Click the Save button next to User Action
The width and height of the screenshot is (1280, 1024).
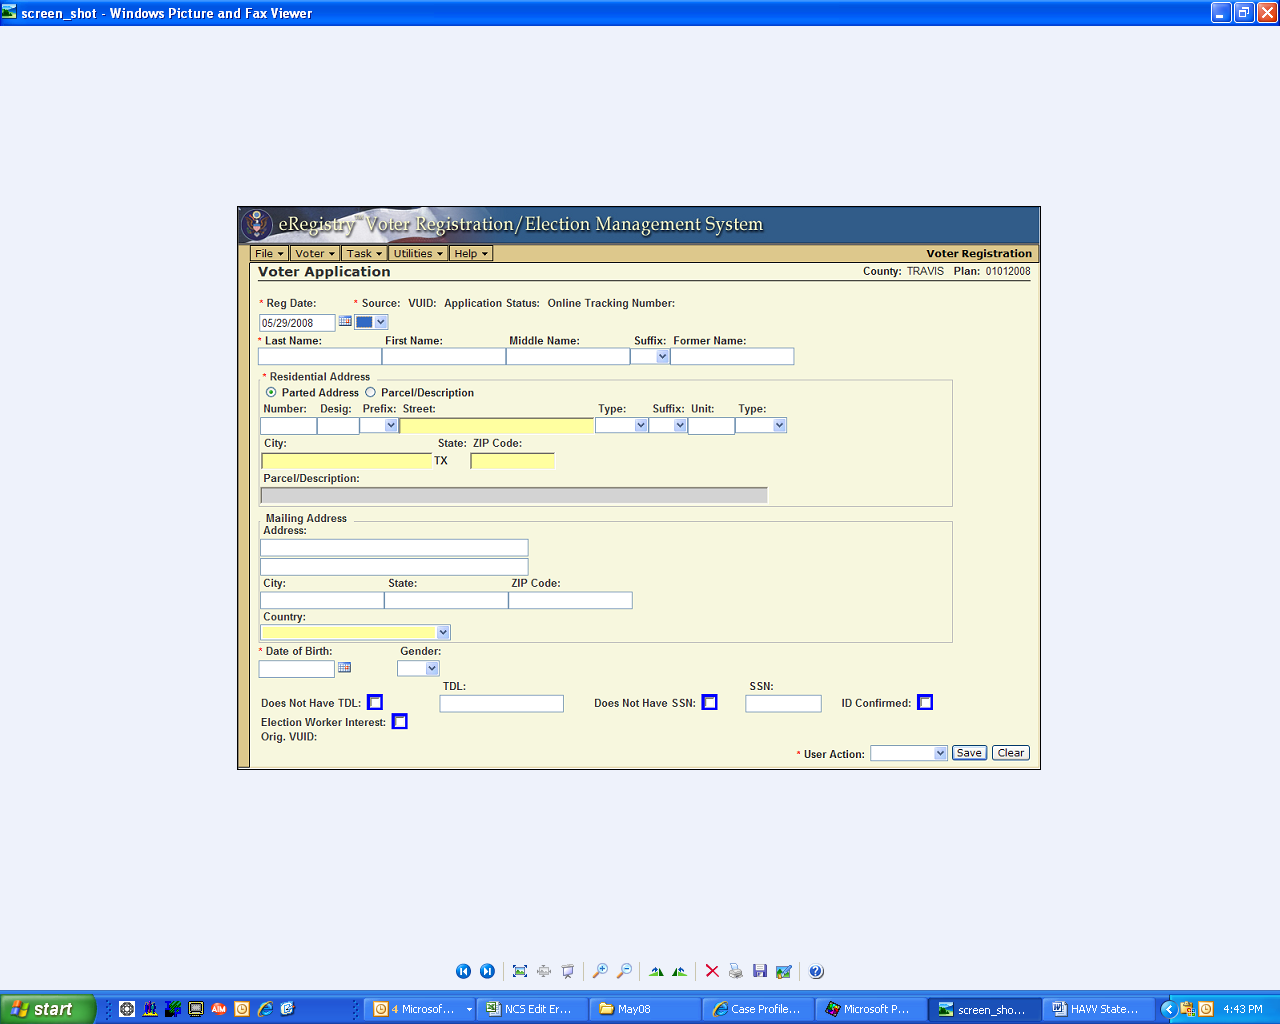click(x=969, y=753)
